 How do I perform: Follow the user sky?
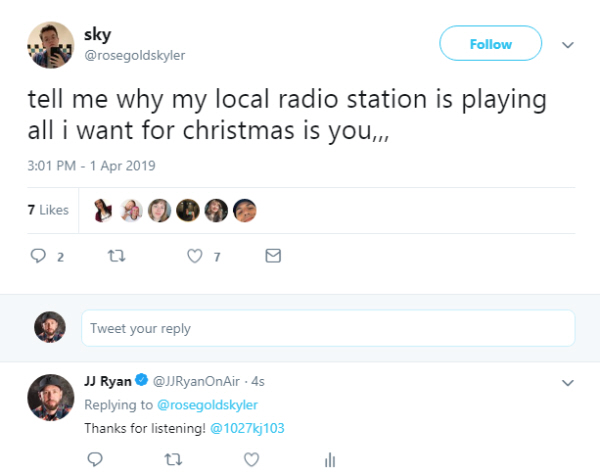pyautogui.click(x=490, y=44)
